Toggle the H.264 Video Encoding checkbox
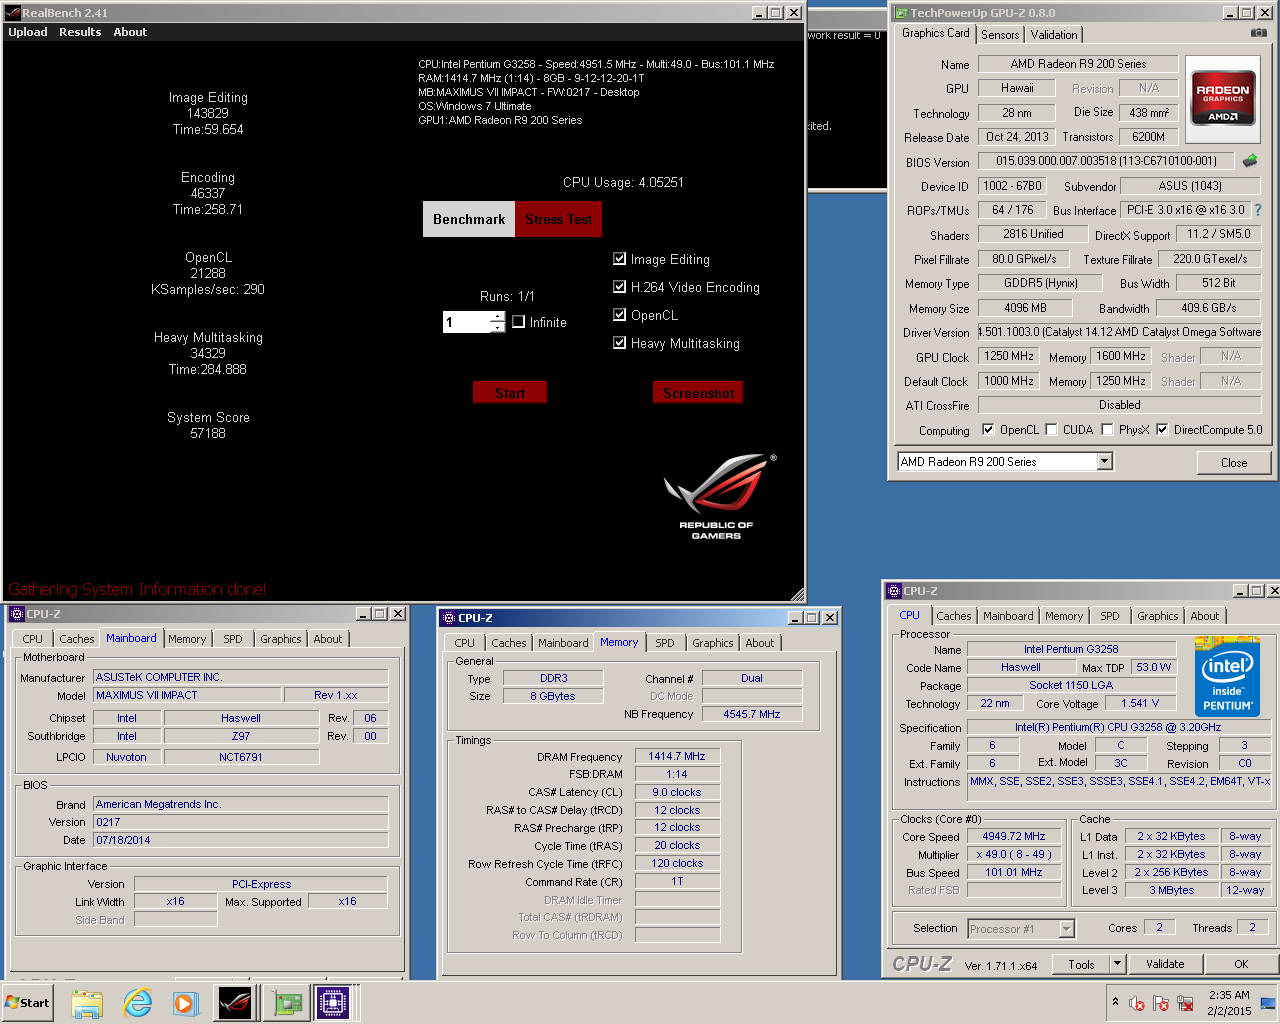1280x1024 pixels. click(x=619, y=287)
